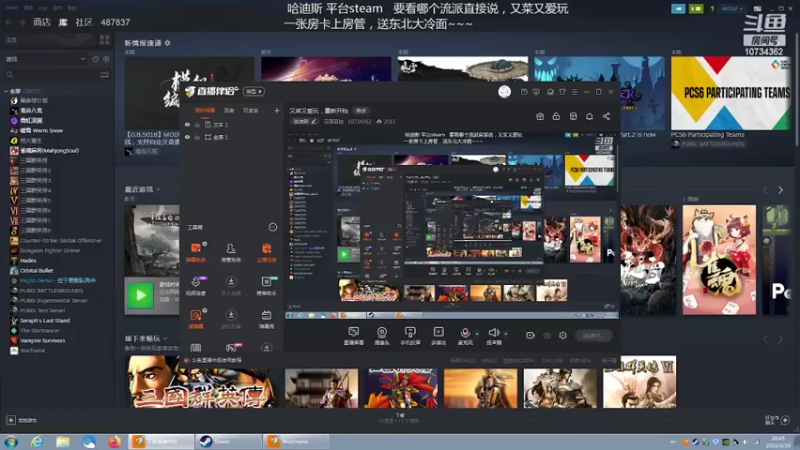Click the notification bell in stream header
Image resolution: width=800 pixels, height=450 pixels.
click(589, 116)
